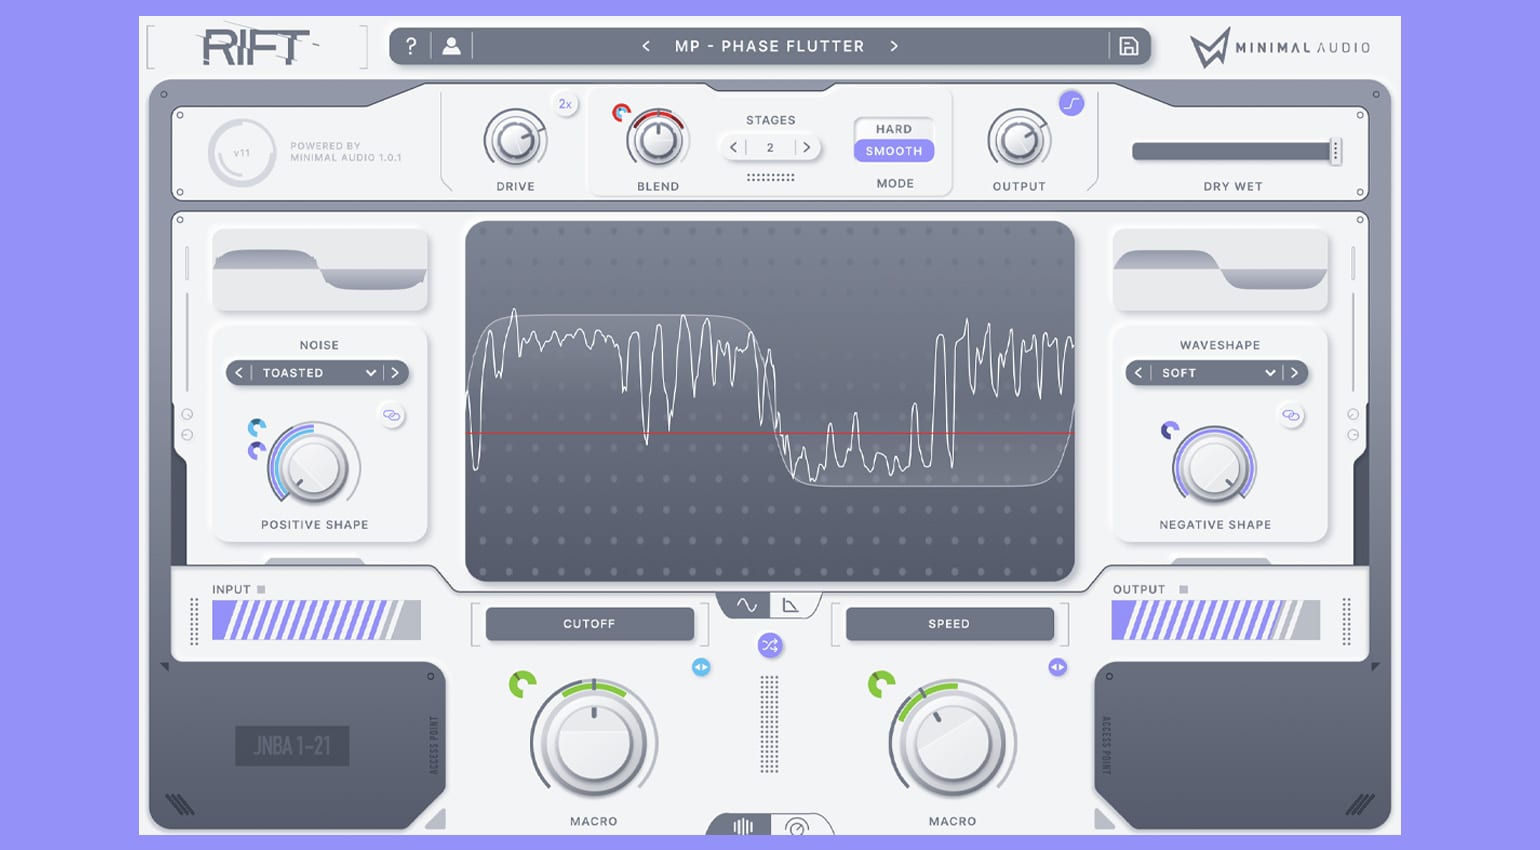
Task: Click the user account icon in the header
Action: tap(450, 45)
